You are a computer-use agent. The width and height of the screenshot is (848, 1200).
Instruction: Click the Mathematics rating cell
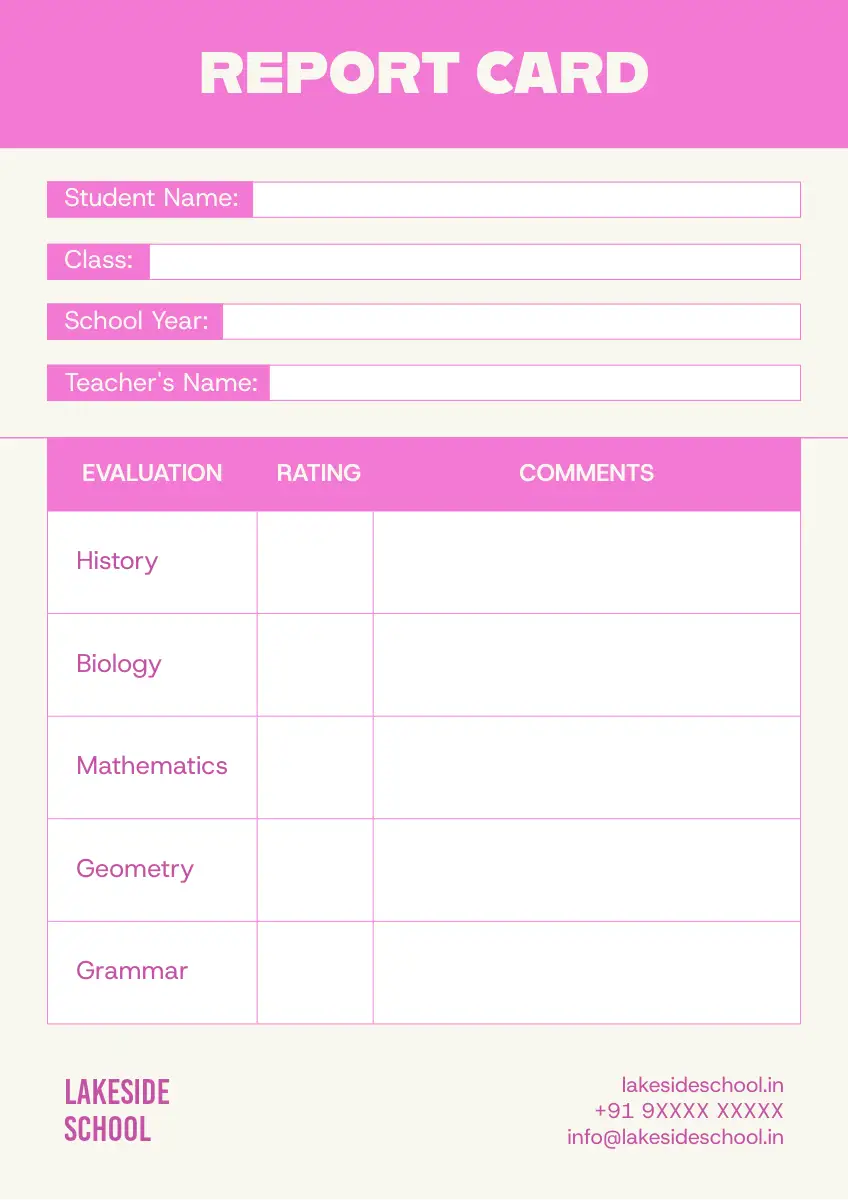[x=315, y=767]
